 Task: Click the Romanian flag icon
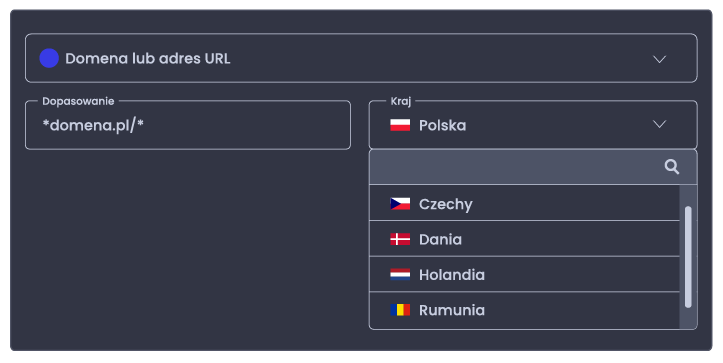tap(400, 310)
